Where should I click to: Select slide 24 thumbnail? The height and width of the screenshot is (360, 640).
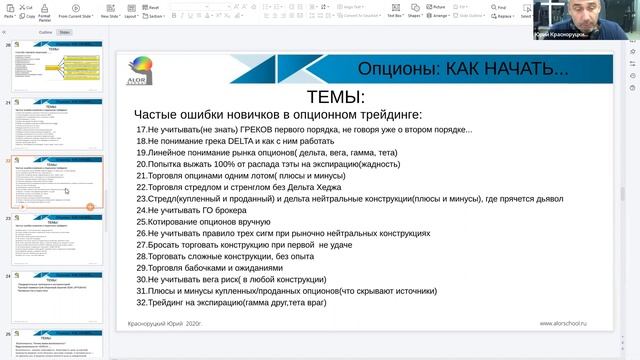click(57, 298)
